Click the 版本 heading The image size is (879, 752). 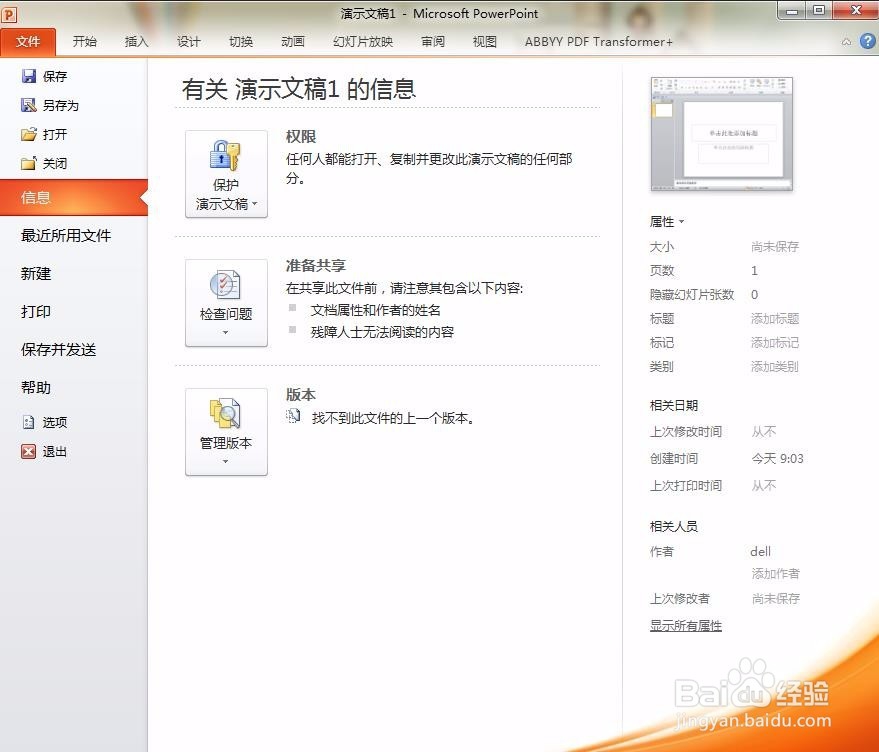click(x=301, y=394)
